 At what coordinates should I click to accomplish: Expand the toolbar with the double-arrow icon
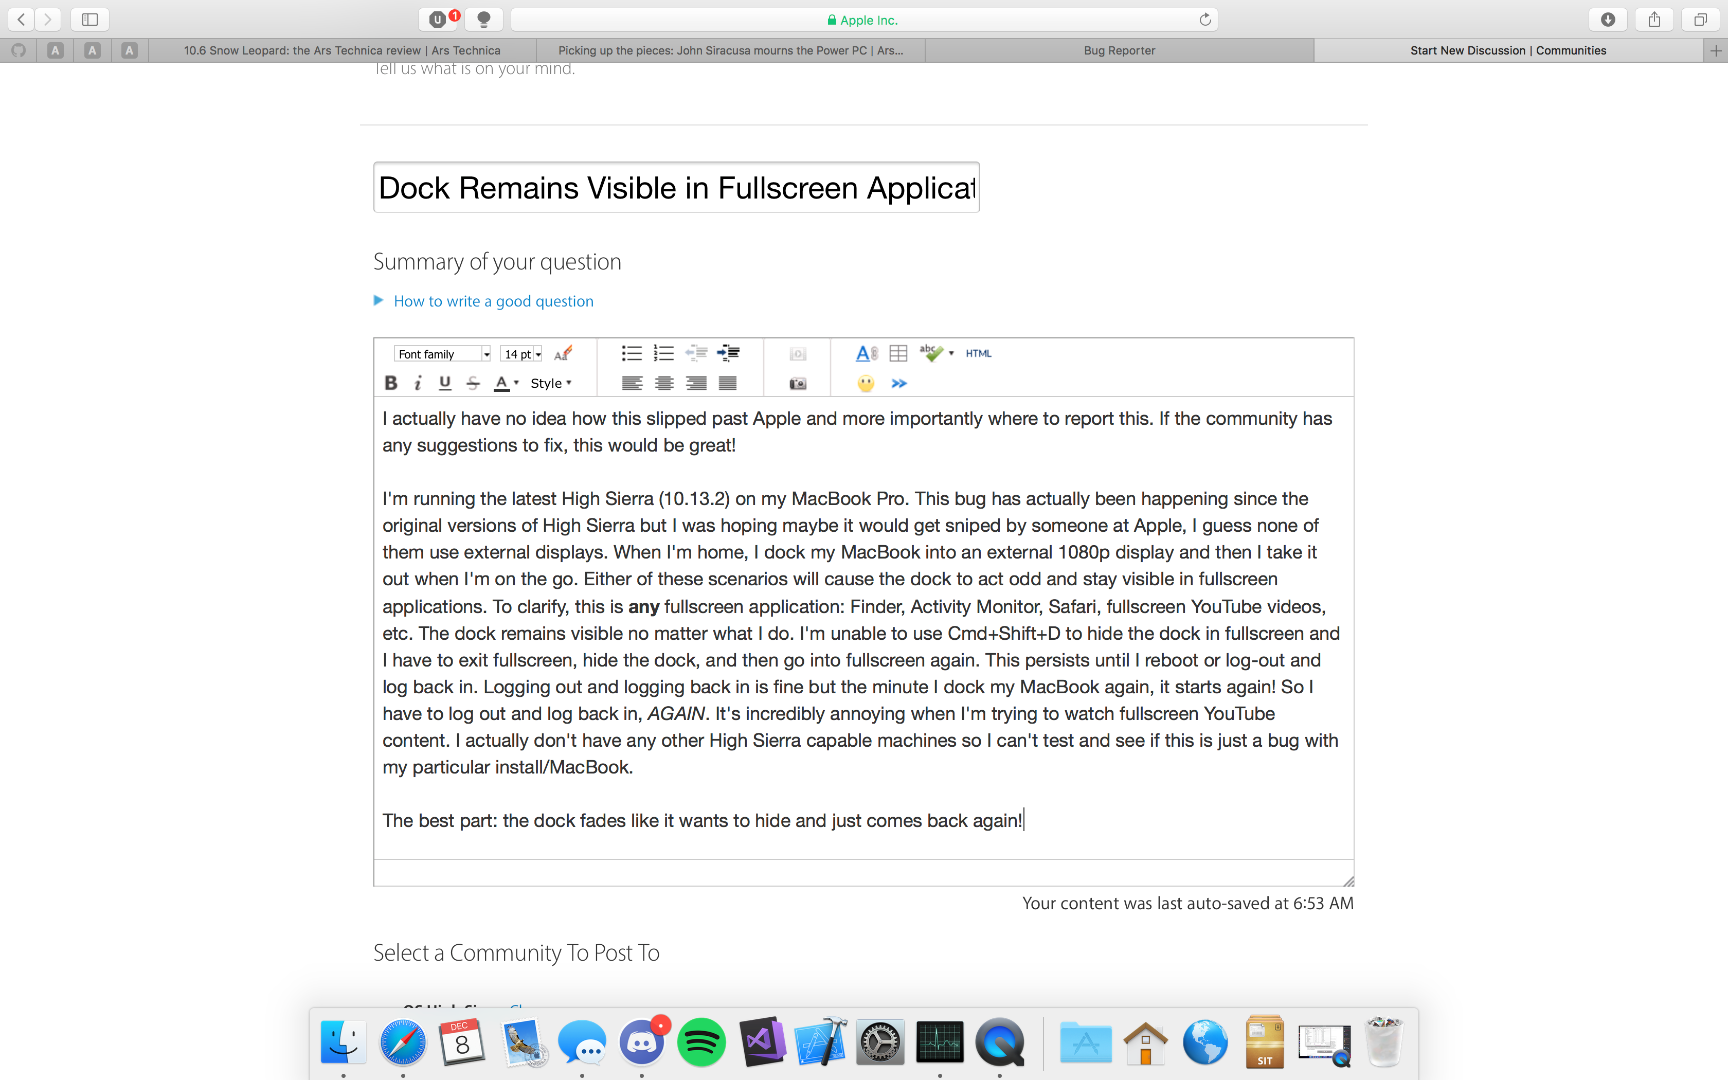899,383
